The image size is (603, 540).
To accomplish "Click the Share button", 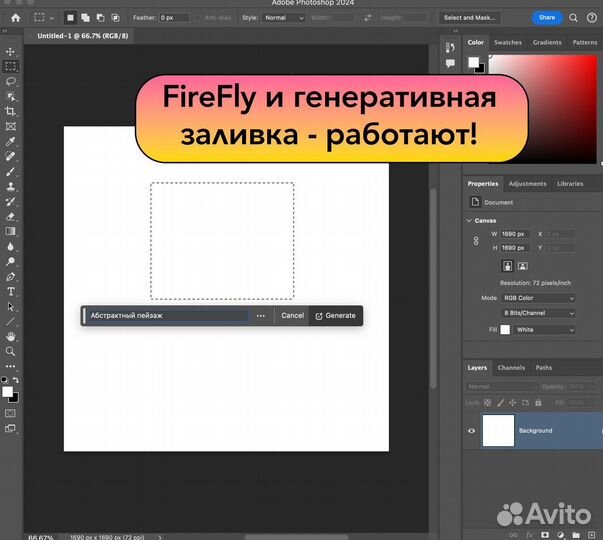I will (x=547, y=18).
